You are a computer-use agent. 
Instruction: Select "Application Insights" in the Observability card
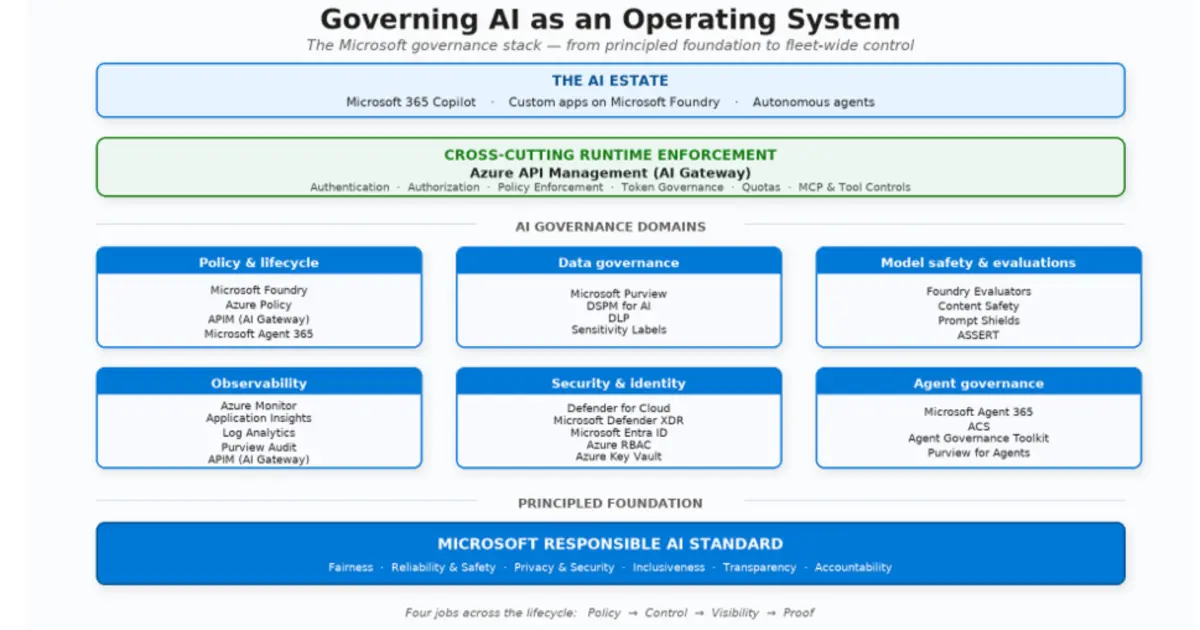click(259, 419)
